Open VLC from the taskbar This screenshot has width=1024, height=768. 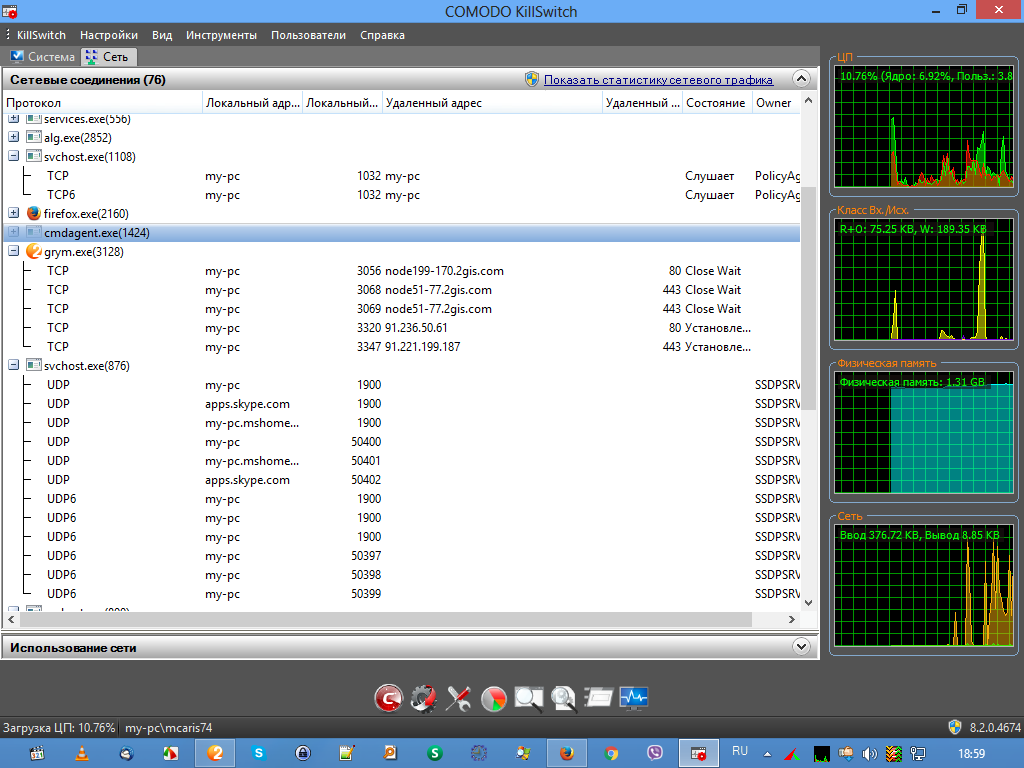(82, 754)
